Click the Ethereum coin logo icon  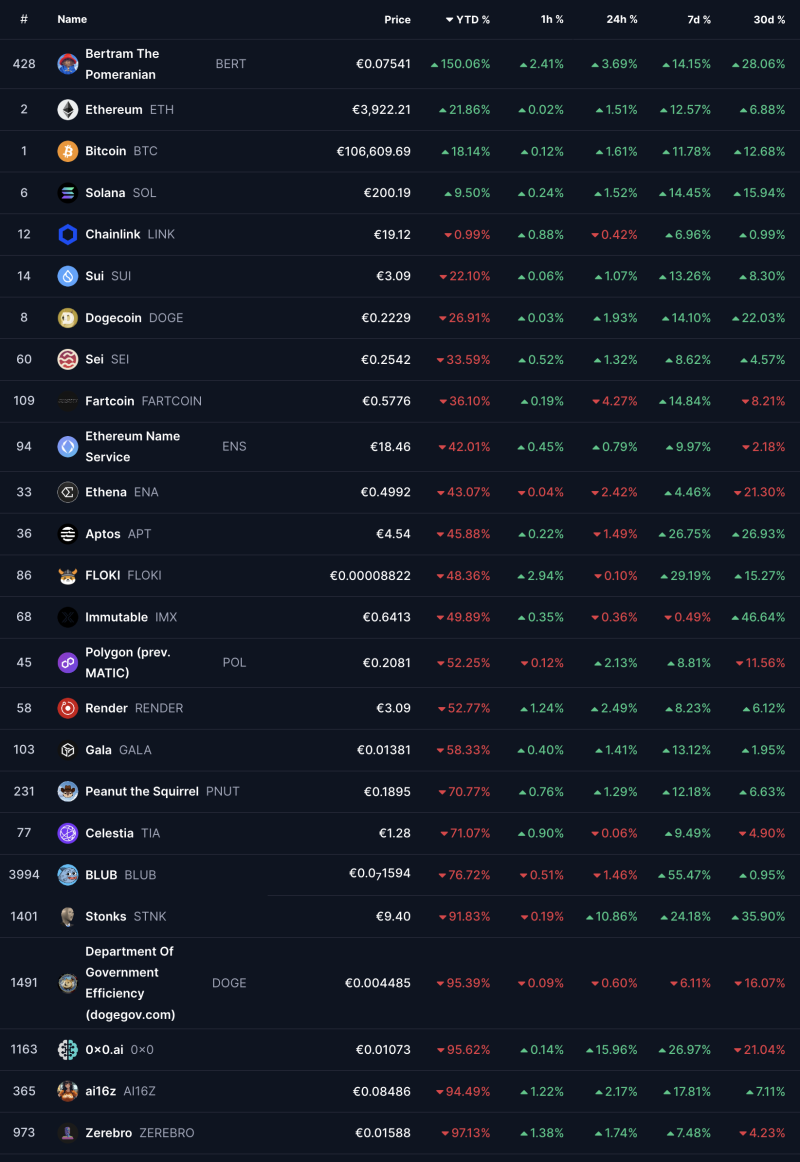pos(68,110)
